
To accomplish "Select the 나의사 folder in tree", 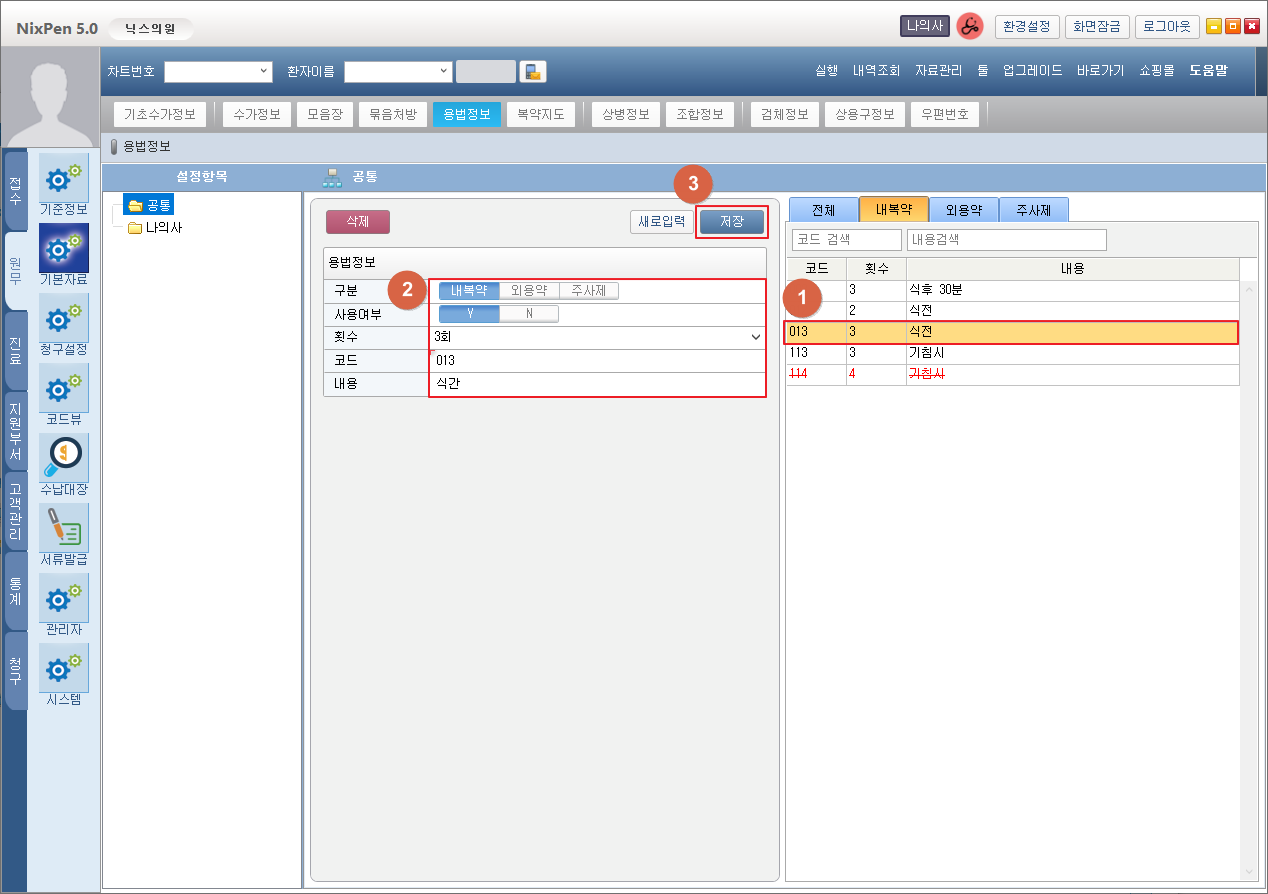I will pos(163,228).
